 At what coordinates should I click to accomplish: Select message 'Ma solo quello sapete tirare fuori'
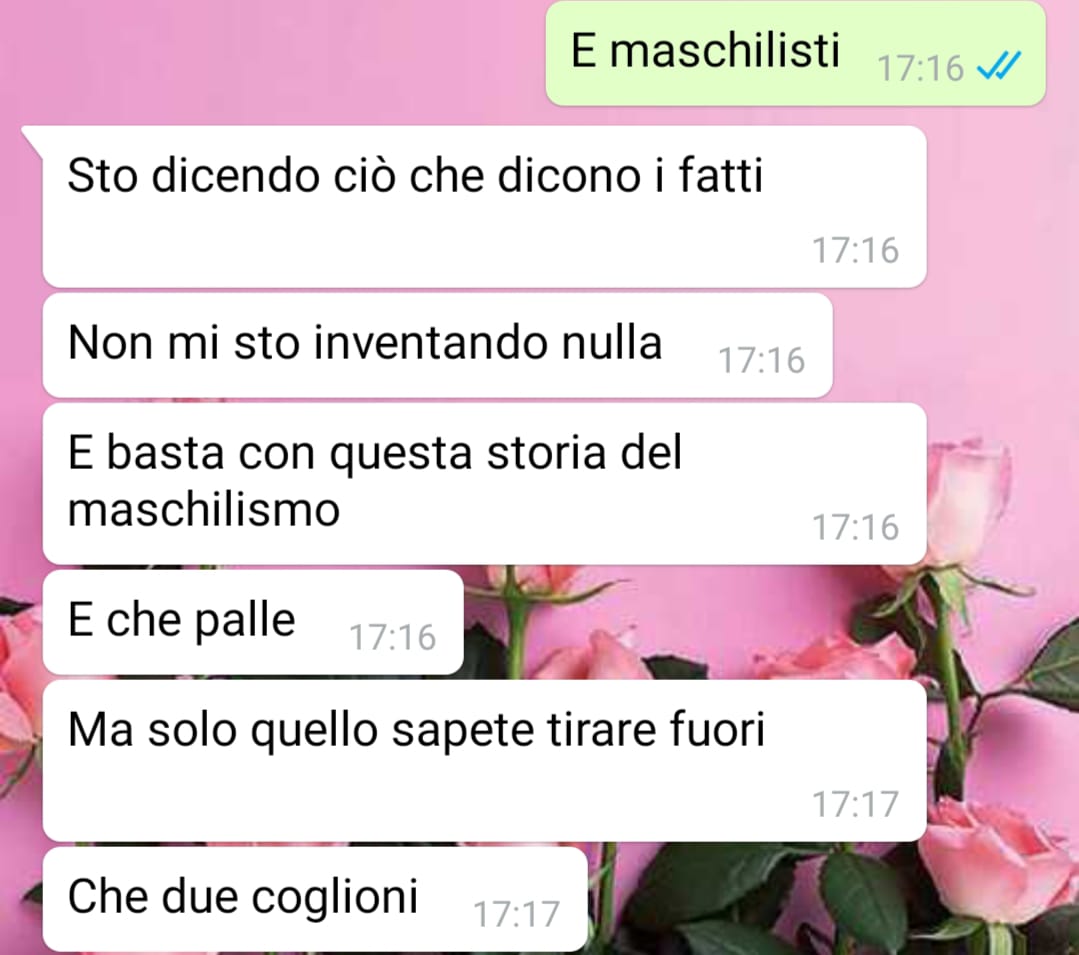[x=484, y=760]
